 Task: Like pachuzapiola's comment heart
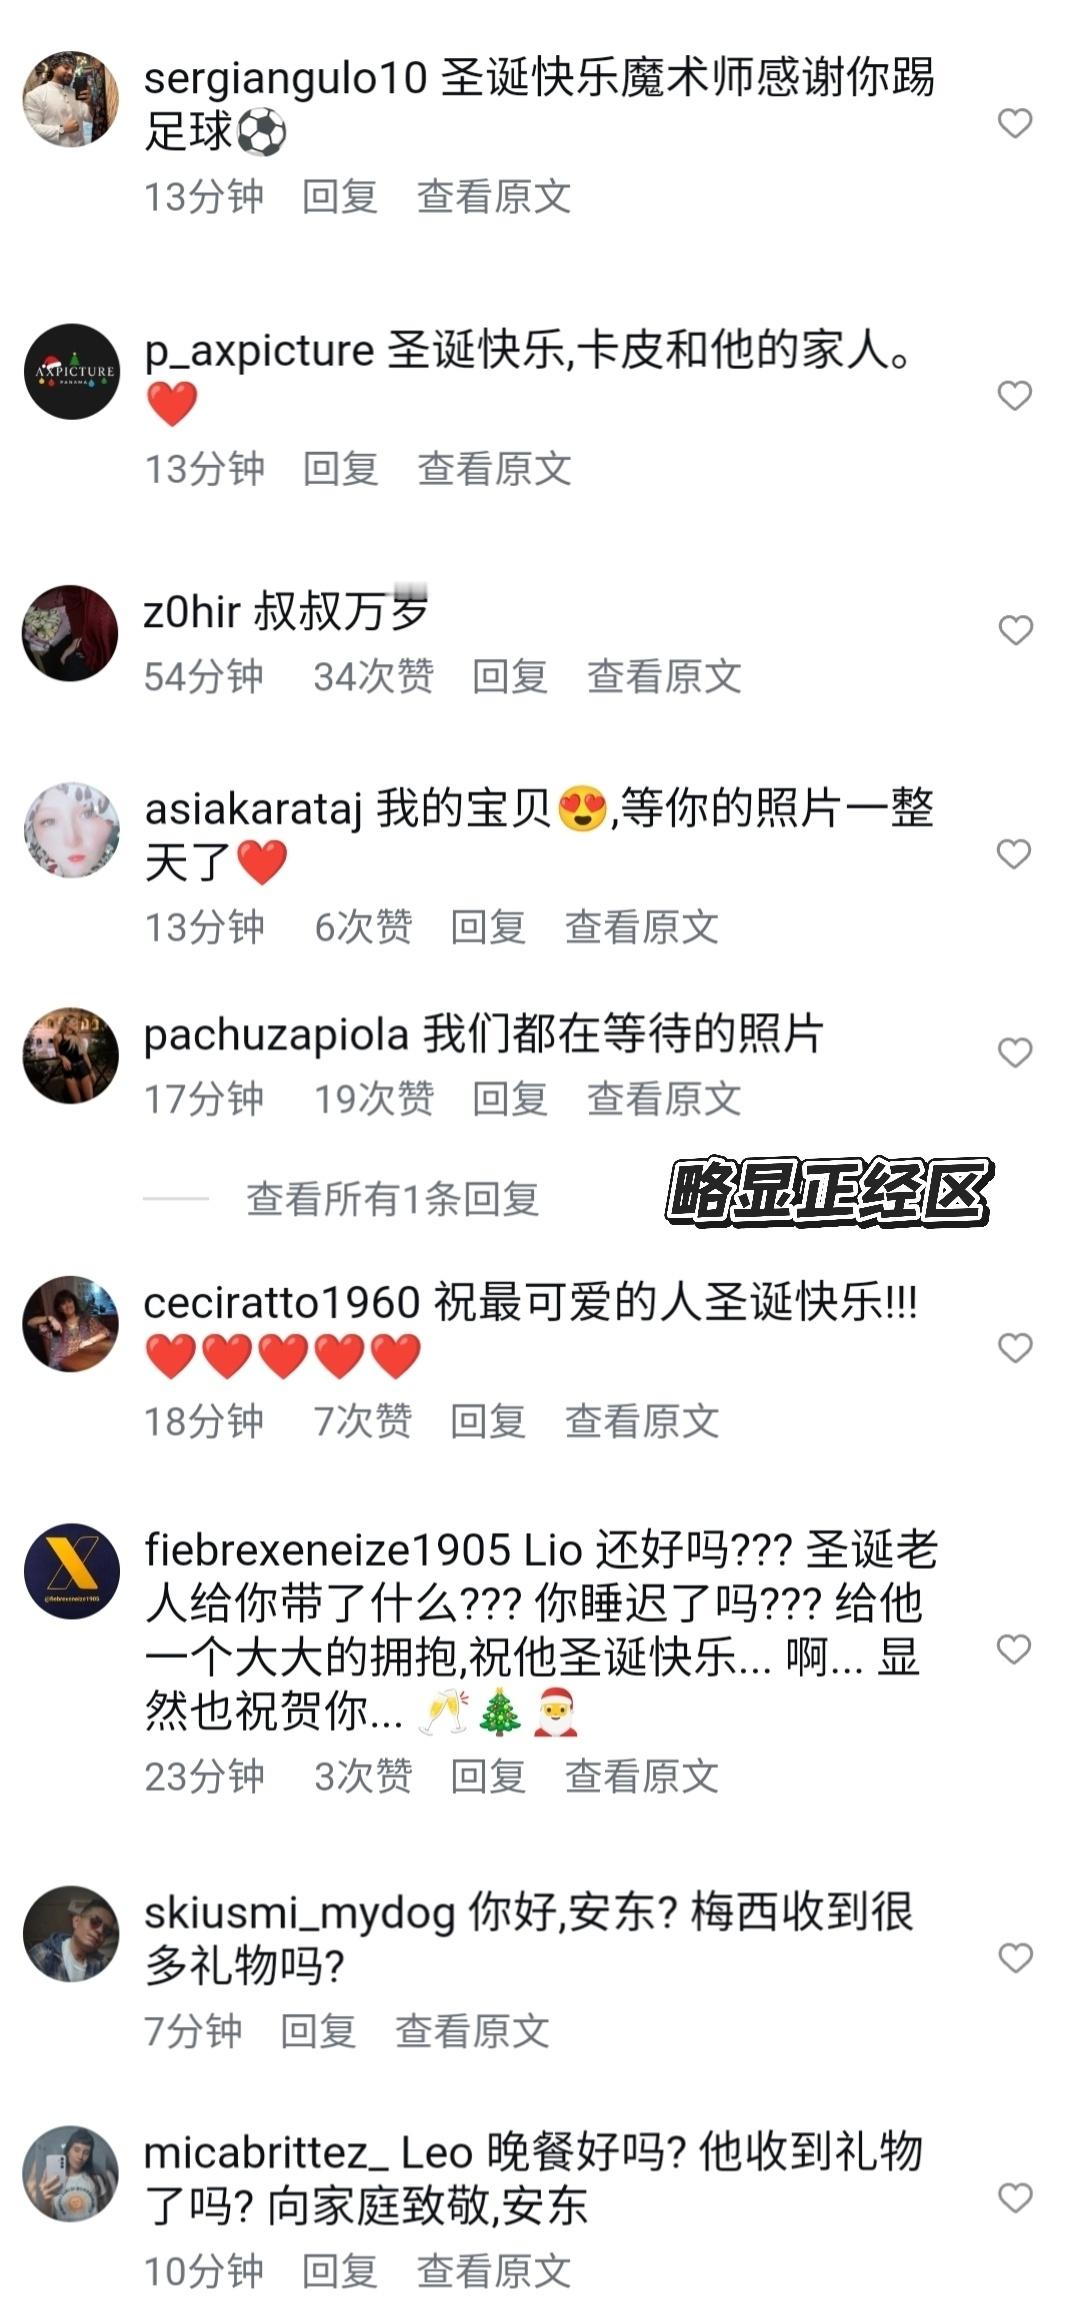click(x=1015, y=1052)
